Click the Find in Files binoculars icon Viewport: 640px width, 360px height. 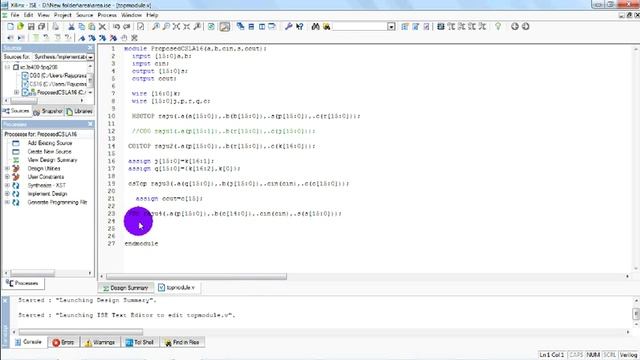tap(327, 27)
